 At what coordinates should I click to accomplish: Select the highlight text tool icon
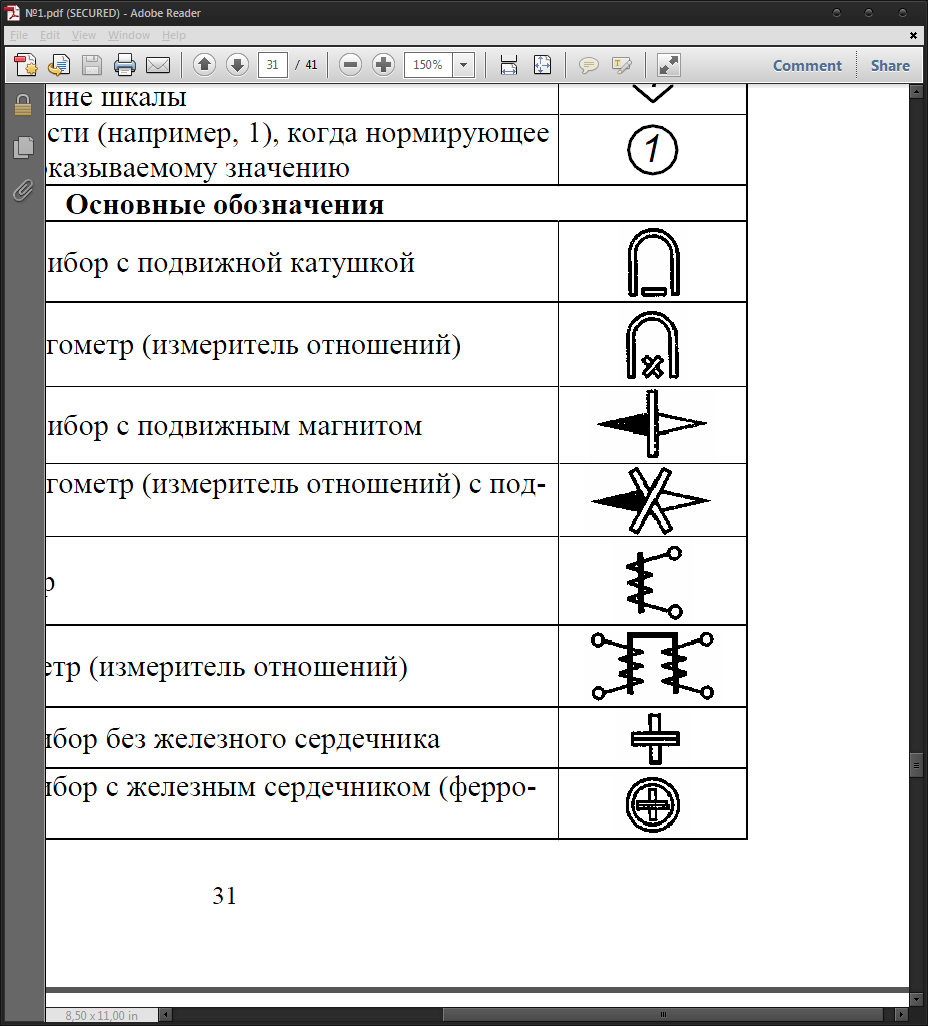click(x=621, y=65)
